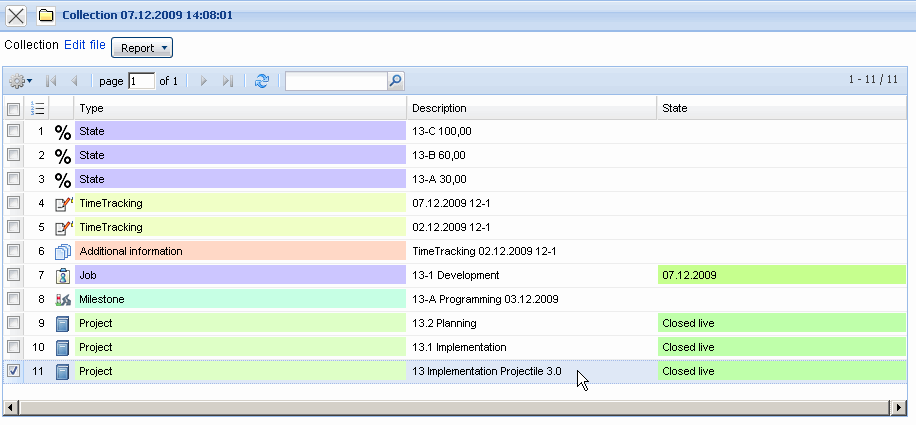Sort by the Type column header
The width and height of the screenshot is (916, 425).
coord(240,108)
